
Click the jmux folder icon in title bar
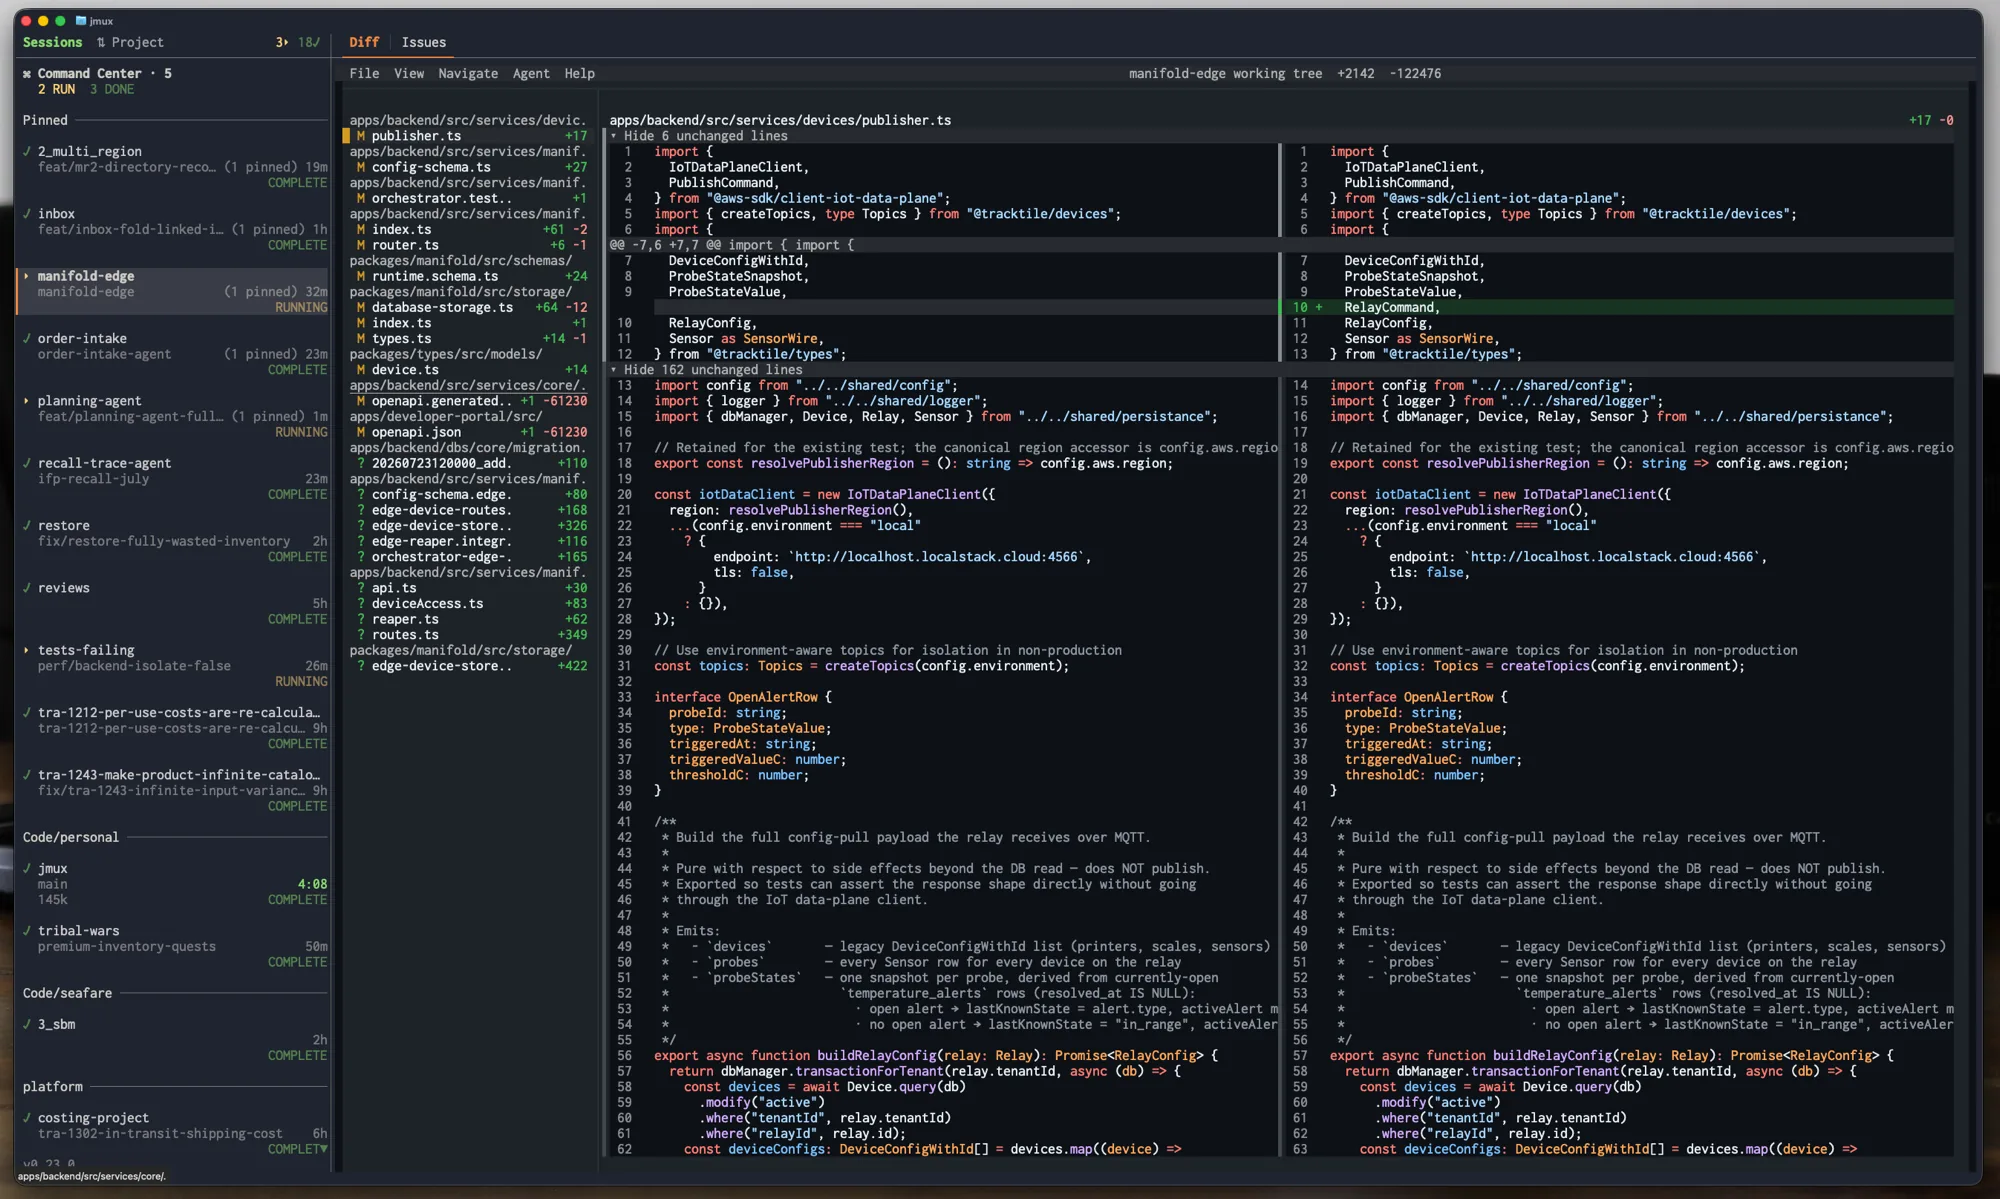(81, 20)
